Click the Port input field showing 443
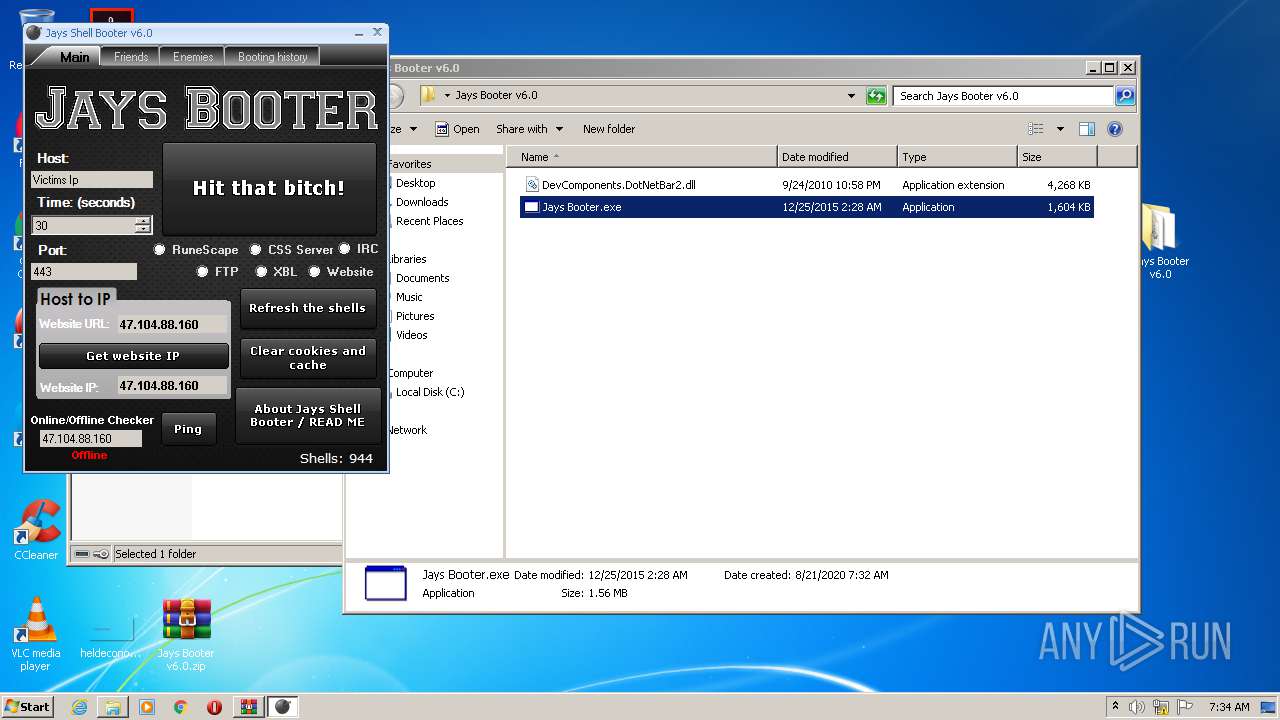Screen dimensions: 1280x720 coord(84,272)
